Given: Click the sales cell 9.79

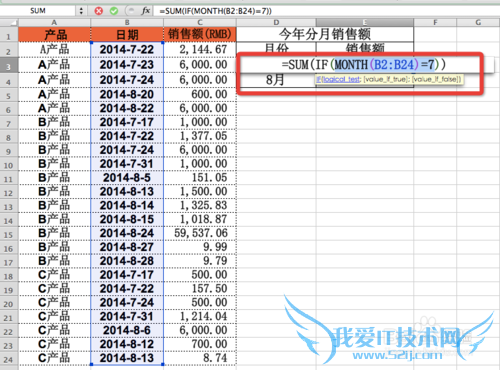Looking at the screenshot, I should [200, 261].
